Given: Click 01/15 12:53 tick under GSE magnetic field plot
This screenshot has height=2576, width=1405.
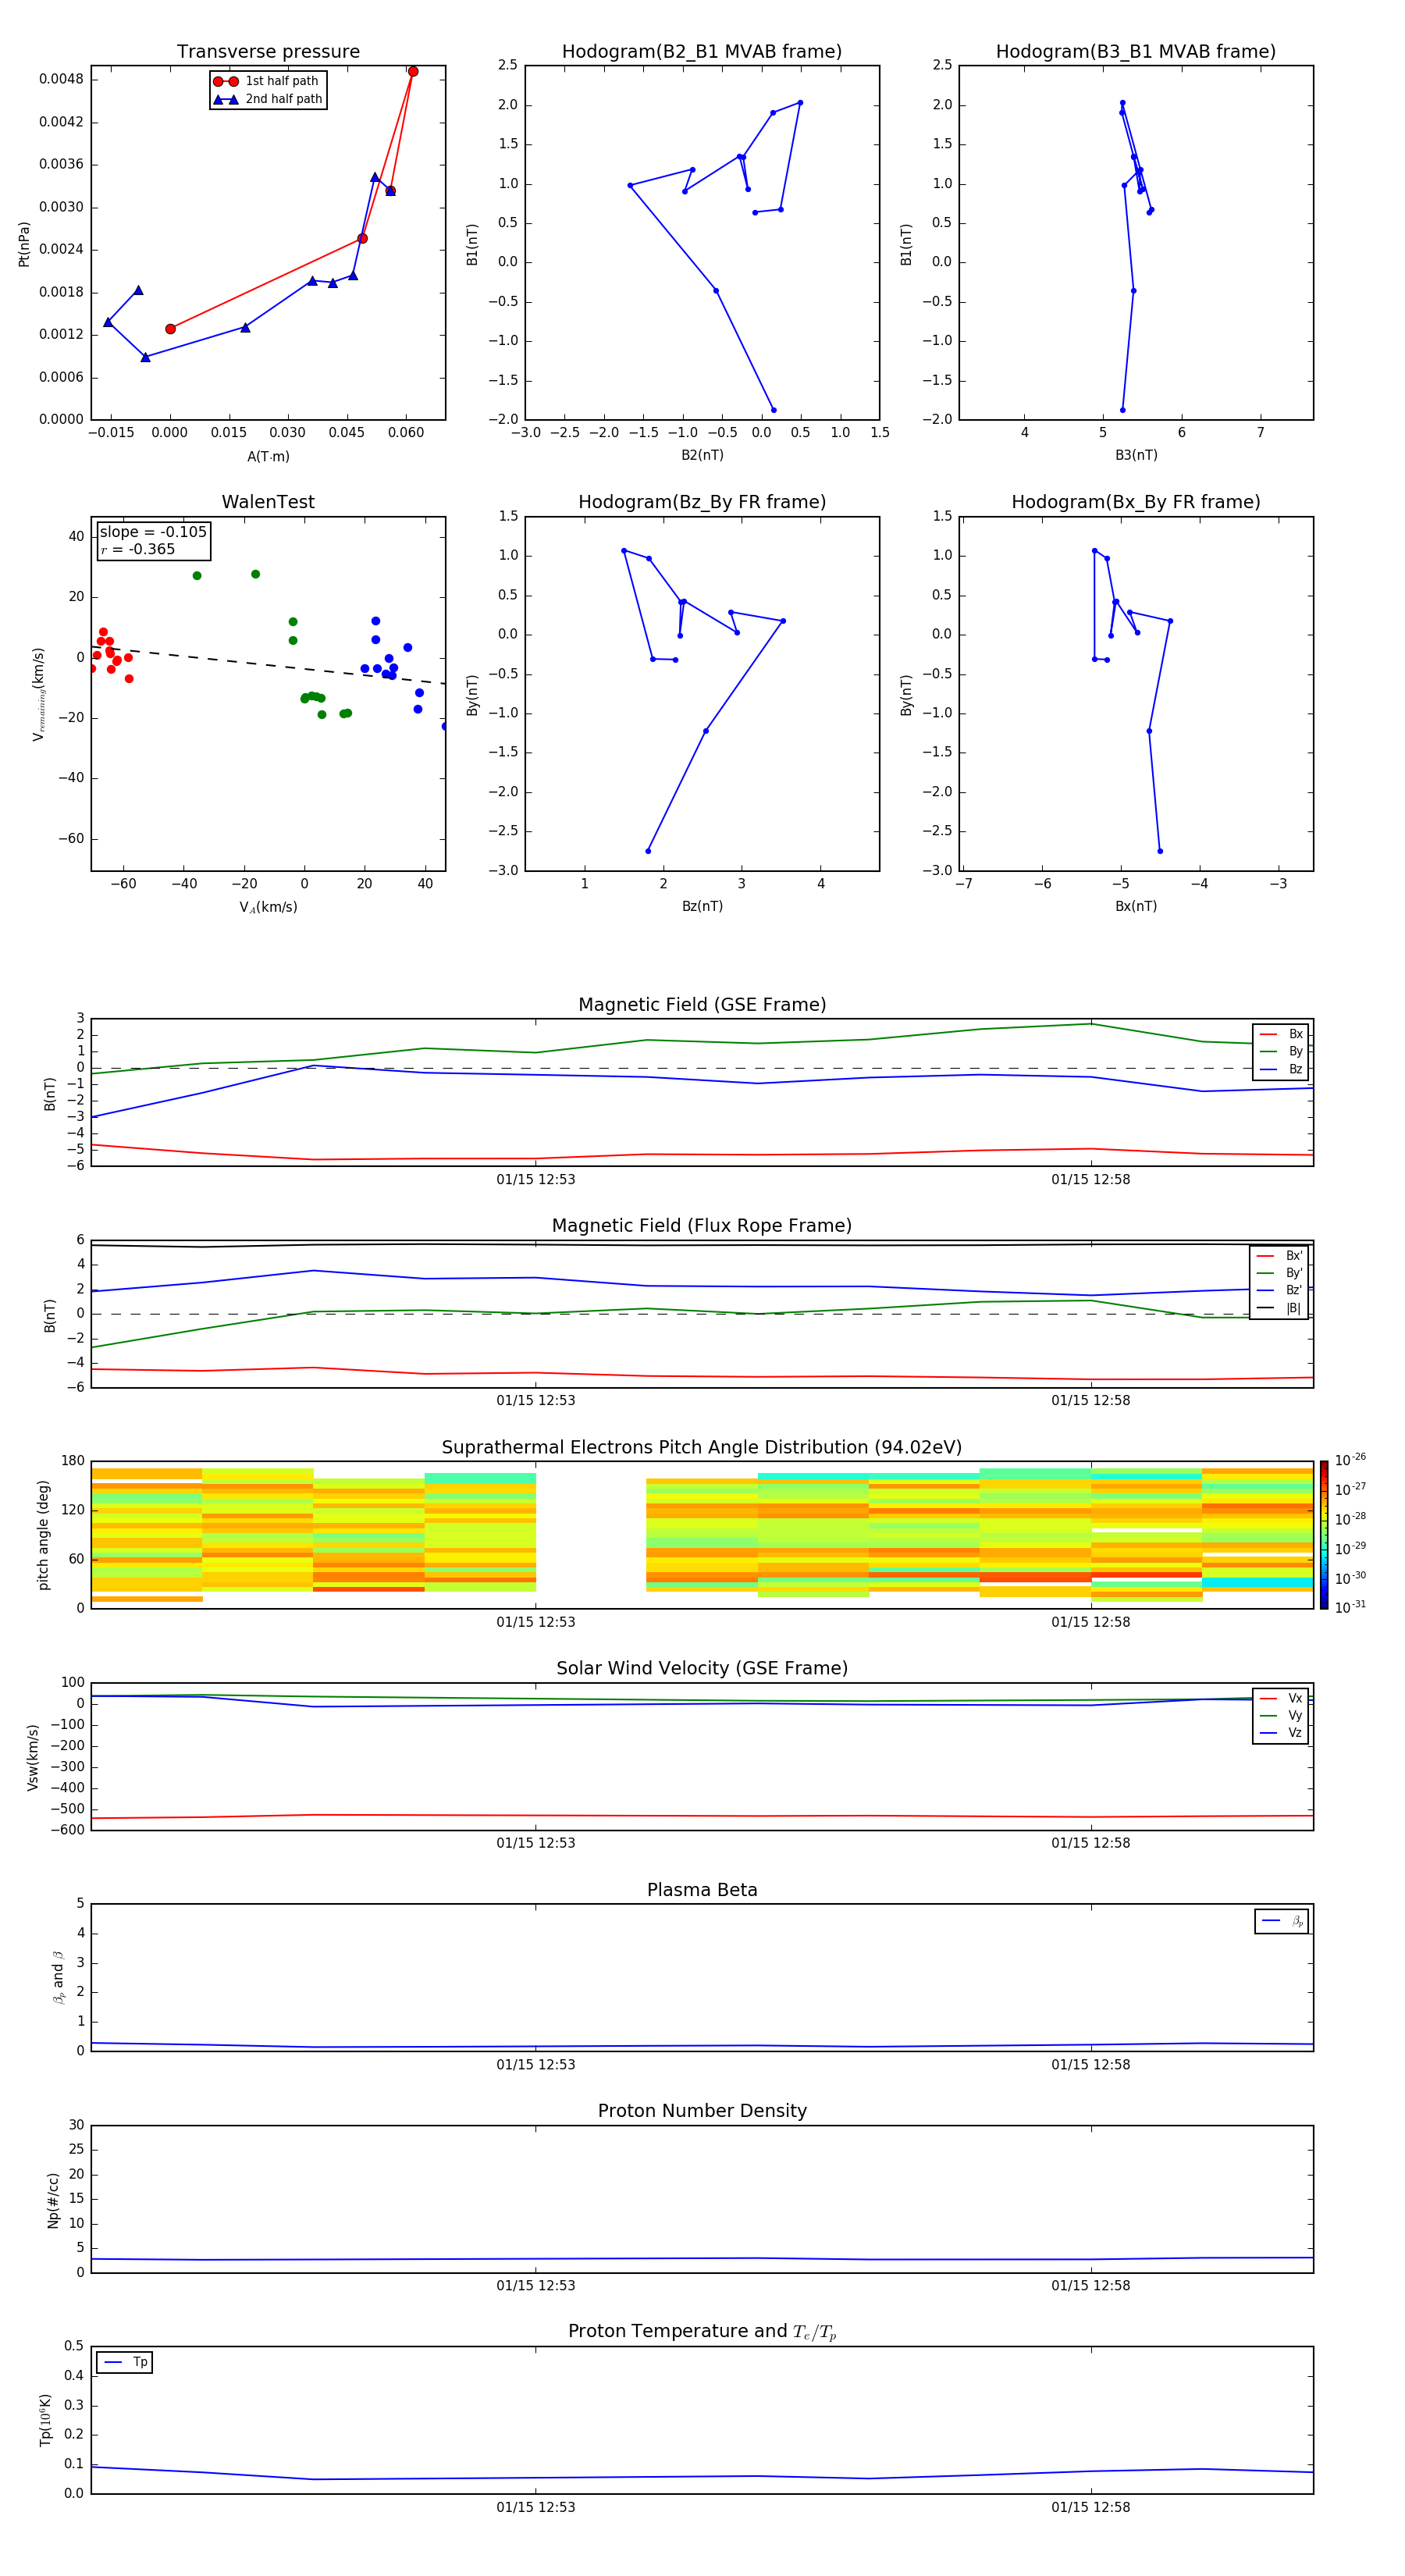Looking at the screenshot, I should coord(536,1180).
